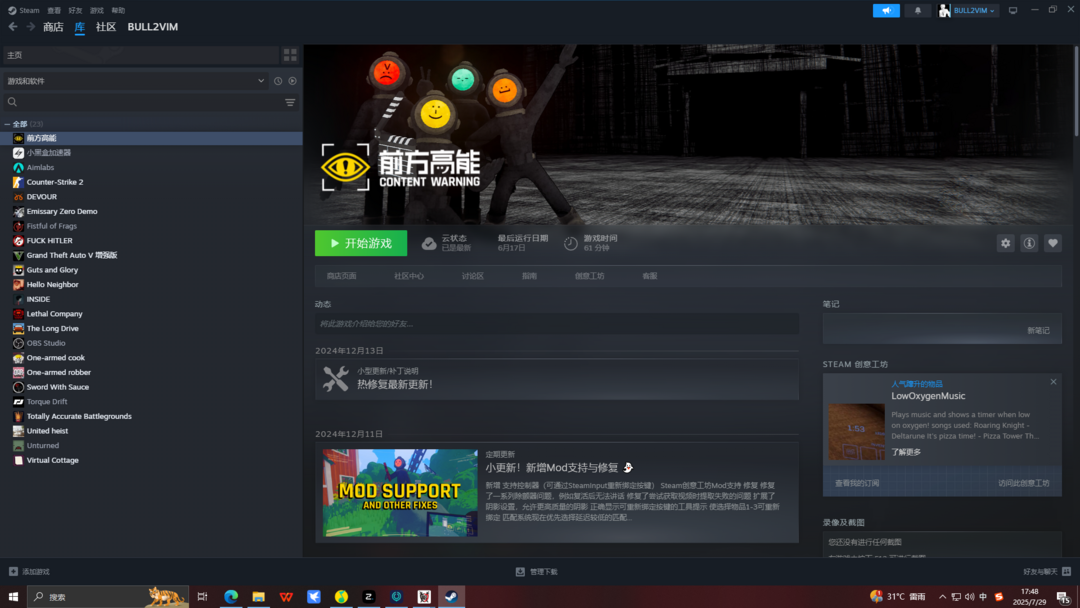
Task: Go back with the navigation arrow
Action: coord(13,27)
